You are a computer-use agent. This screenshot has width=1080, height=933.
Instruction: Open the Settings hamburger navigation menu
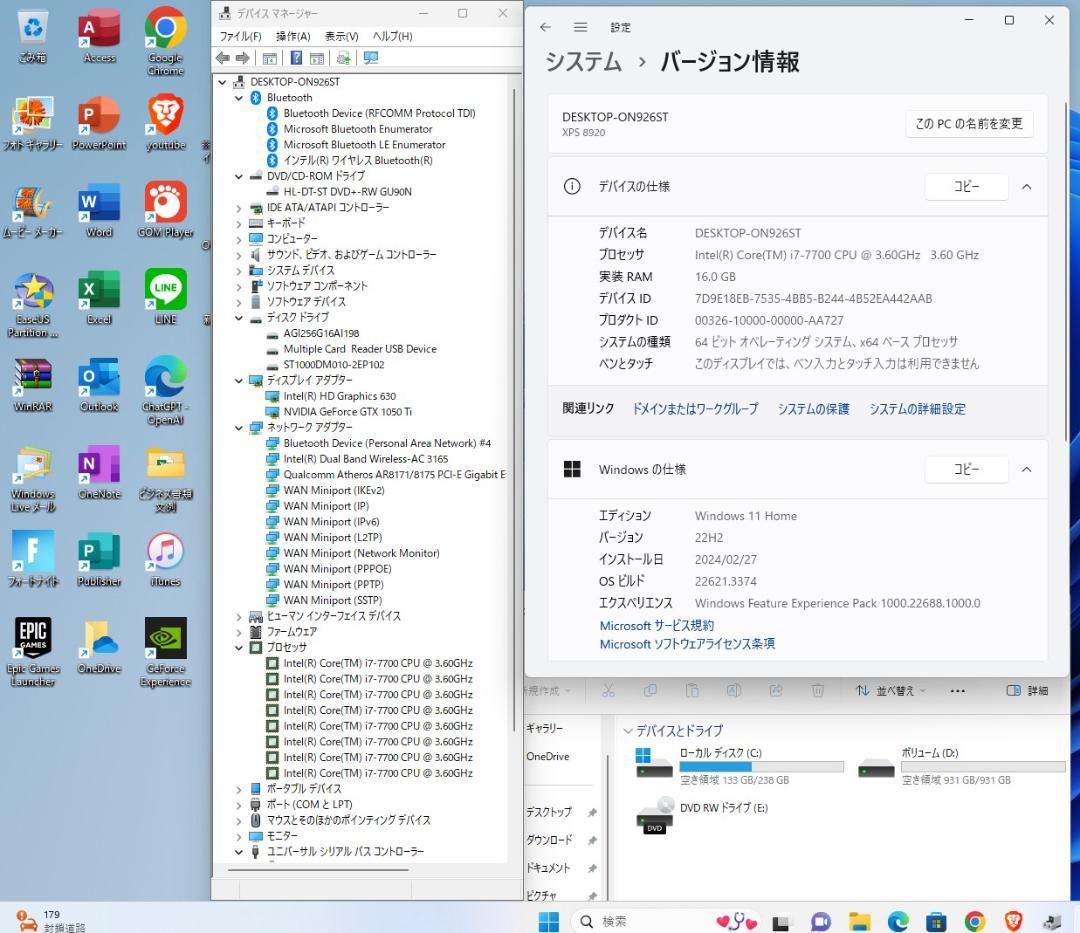pyautogui.click(x=580, y=27)
